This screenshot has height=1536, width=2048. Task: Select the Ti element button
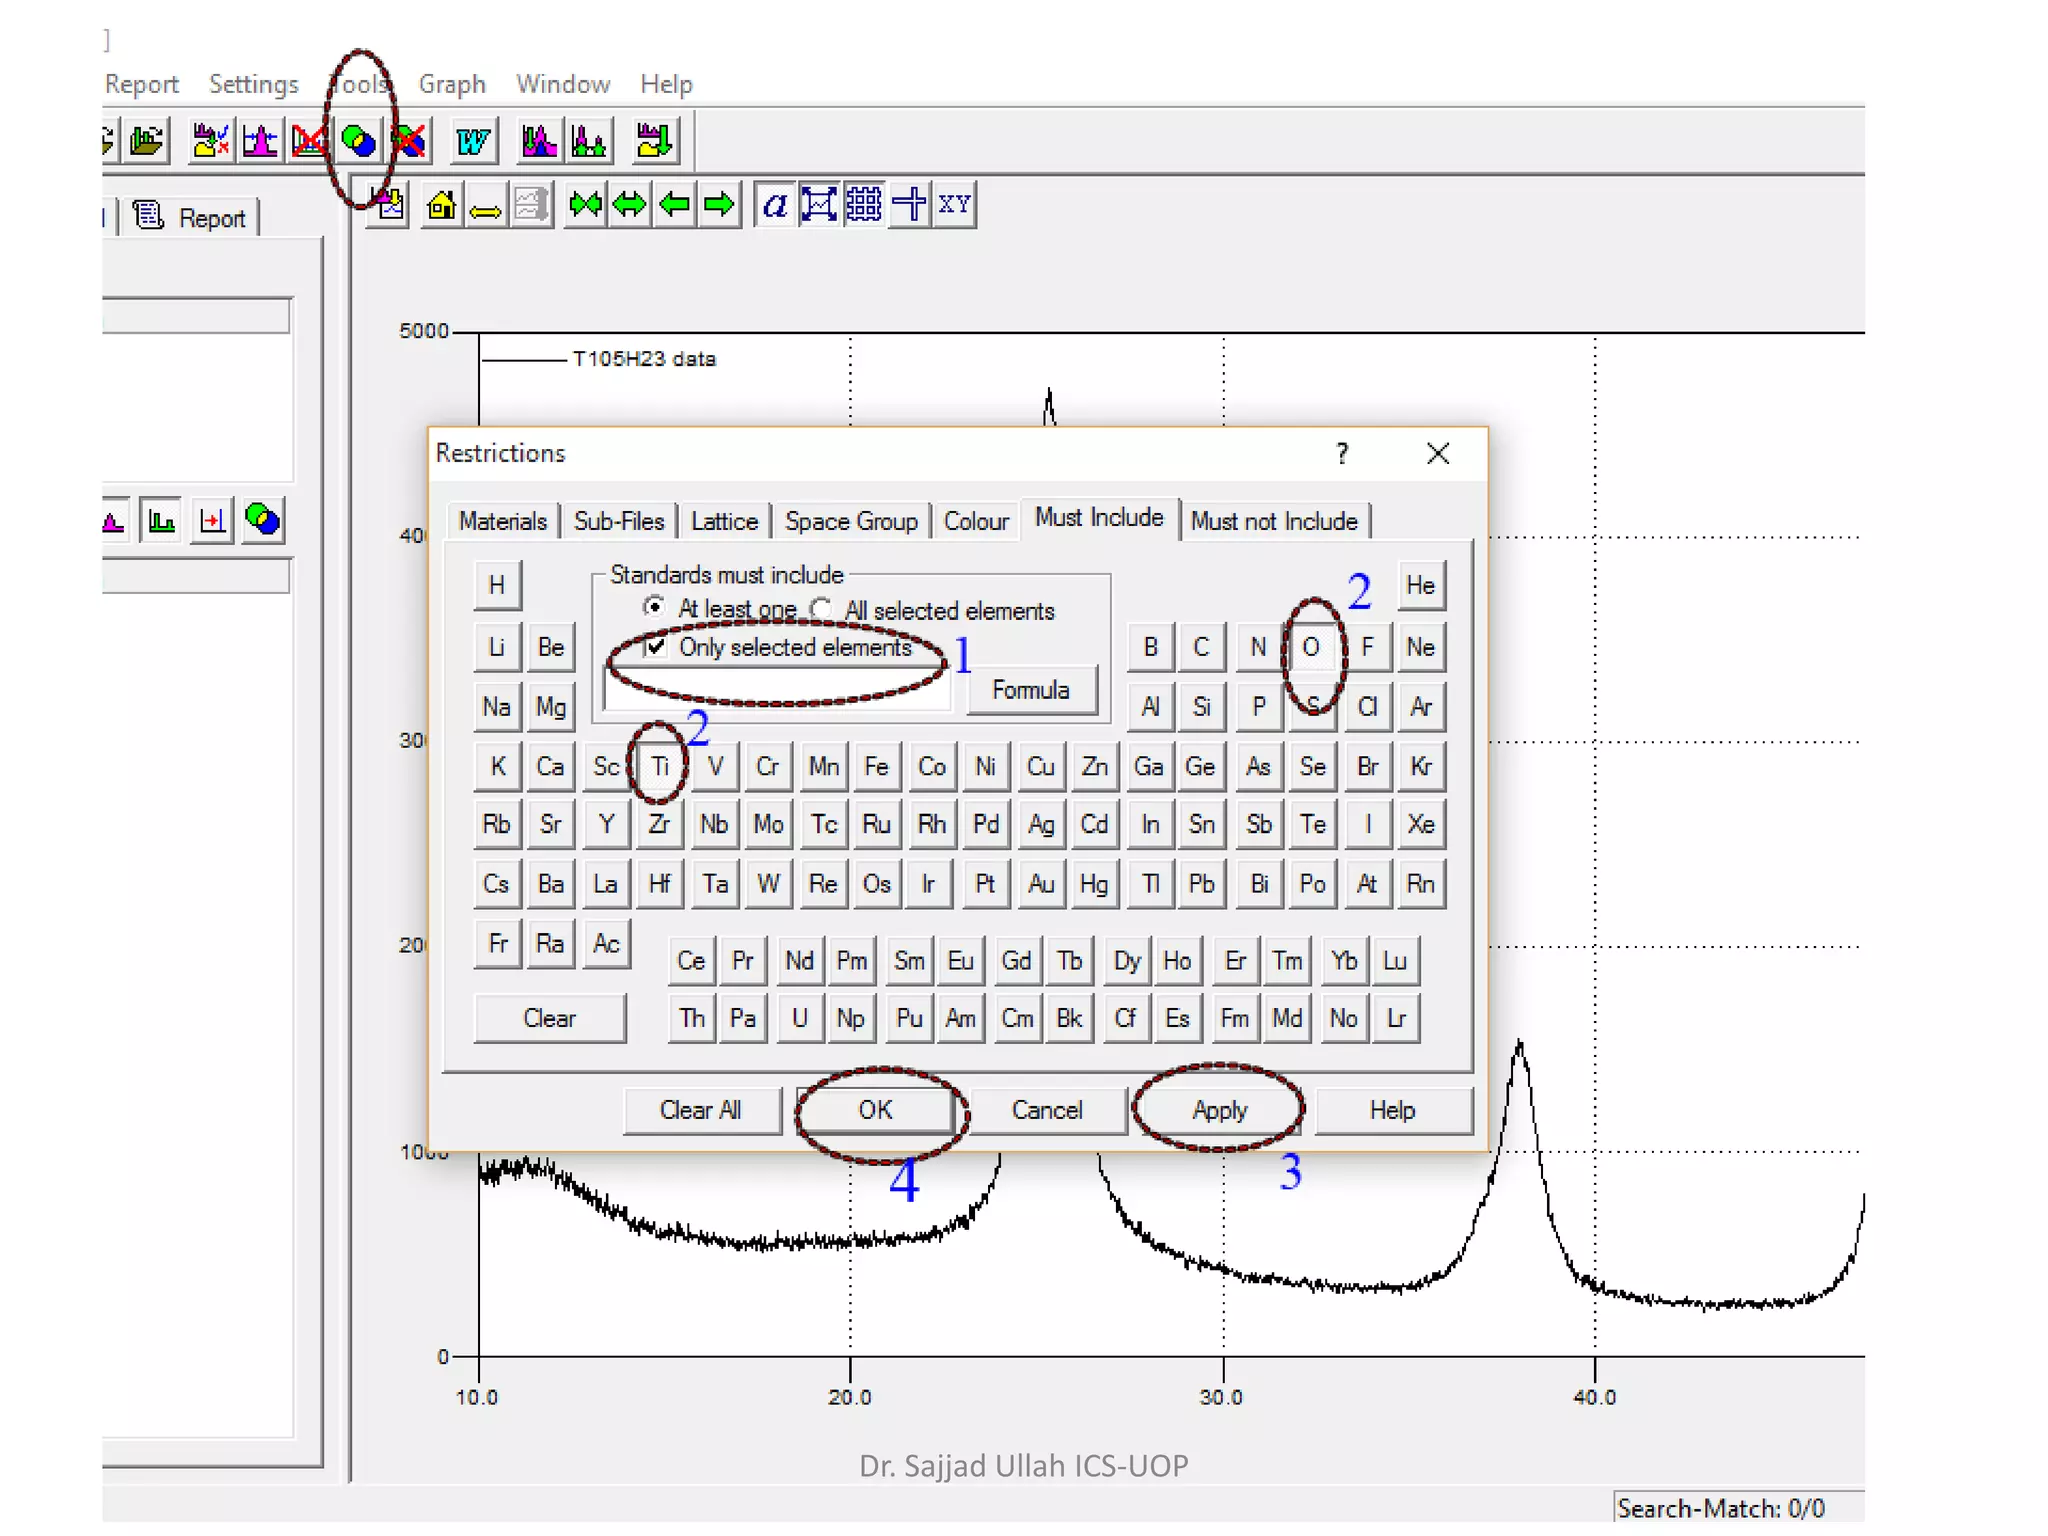point(660,767)
